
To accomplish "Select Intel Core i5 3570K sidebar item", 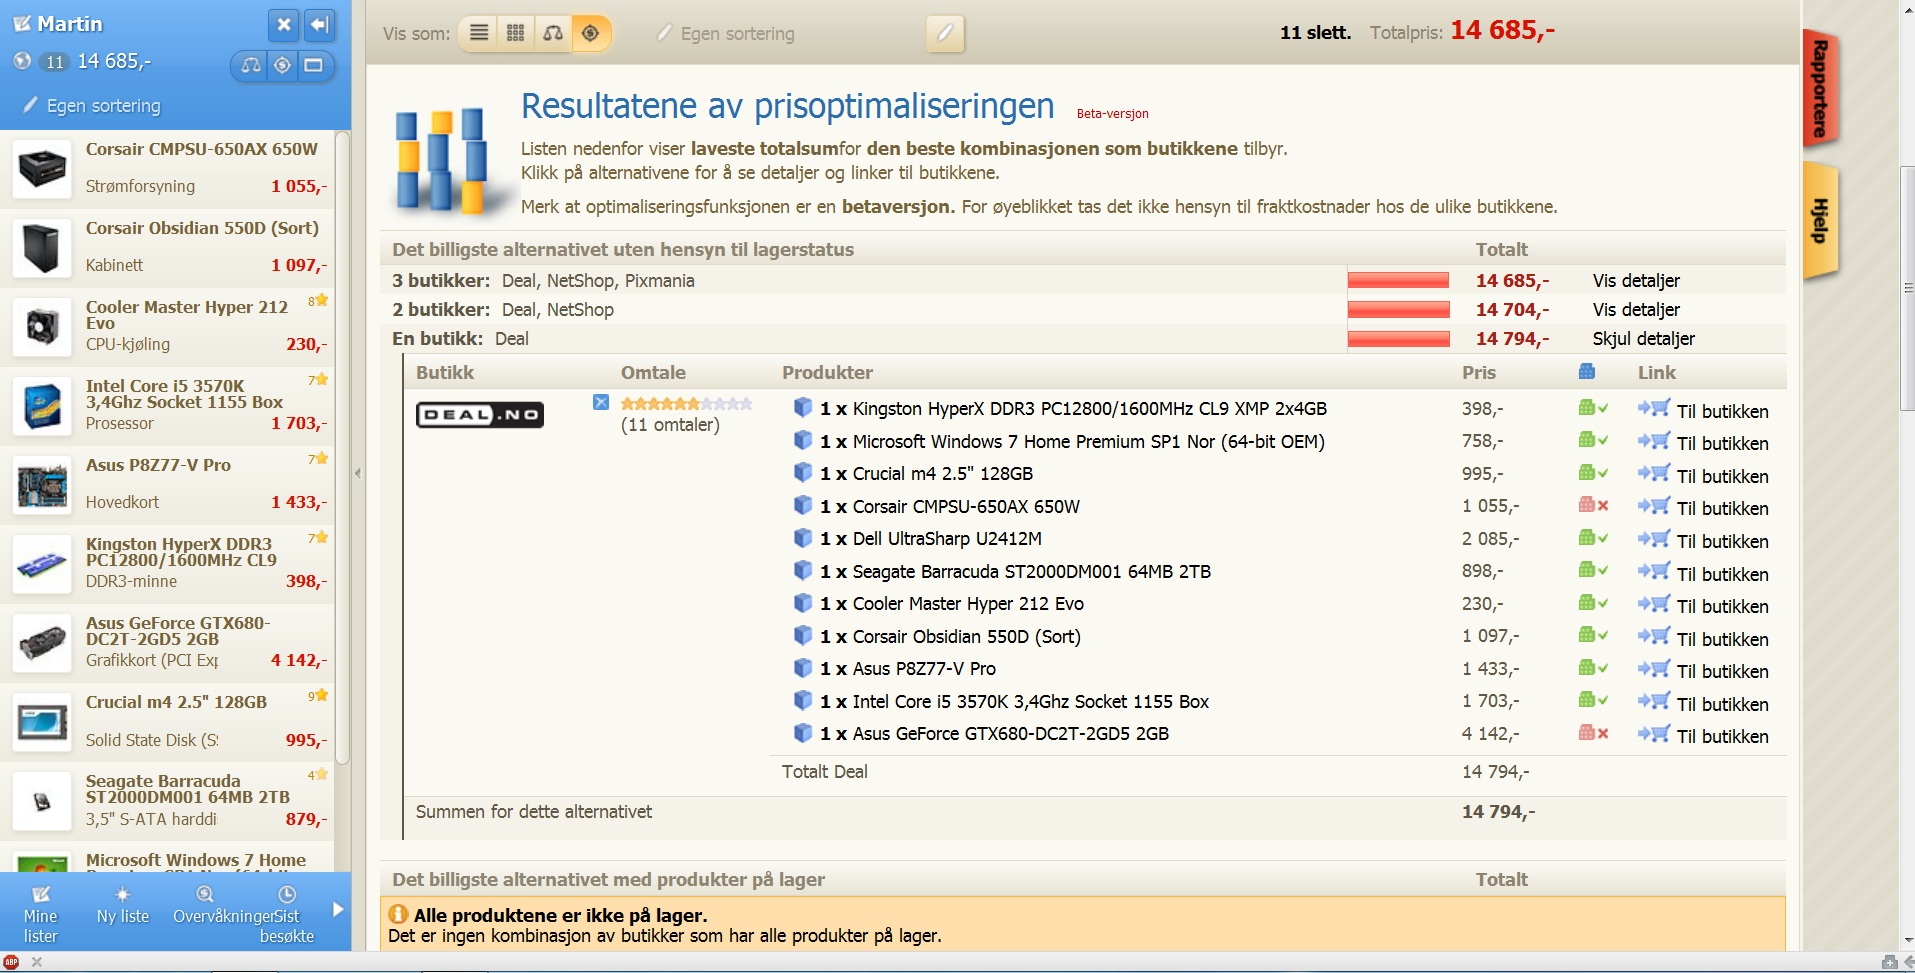I will [x=168, y=404].
